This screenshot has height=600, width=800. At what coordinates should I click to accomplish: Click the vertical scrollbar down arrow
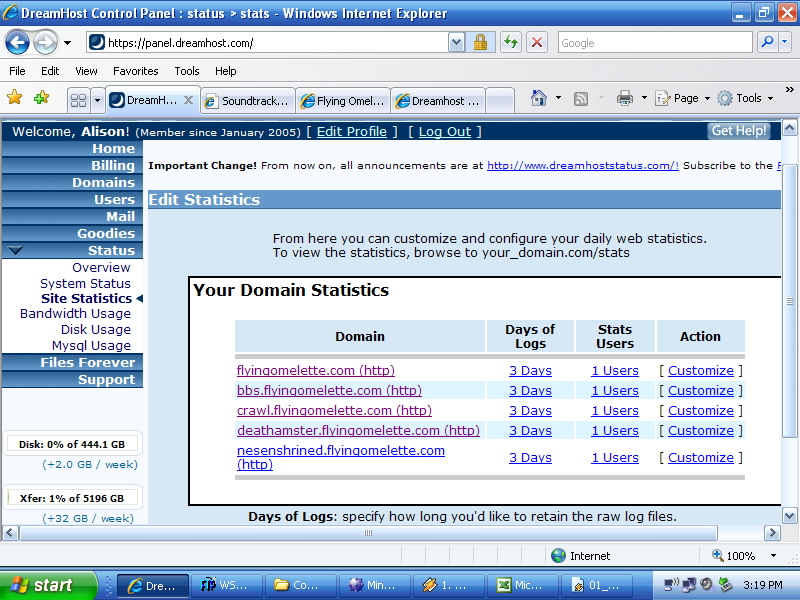789,516
